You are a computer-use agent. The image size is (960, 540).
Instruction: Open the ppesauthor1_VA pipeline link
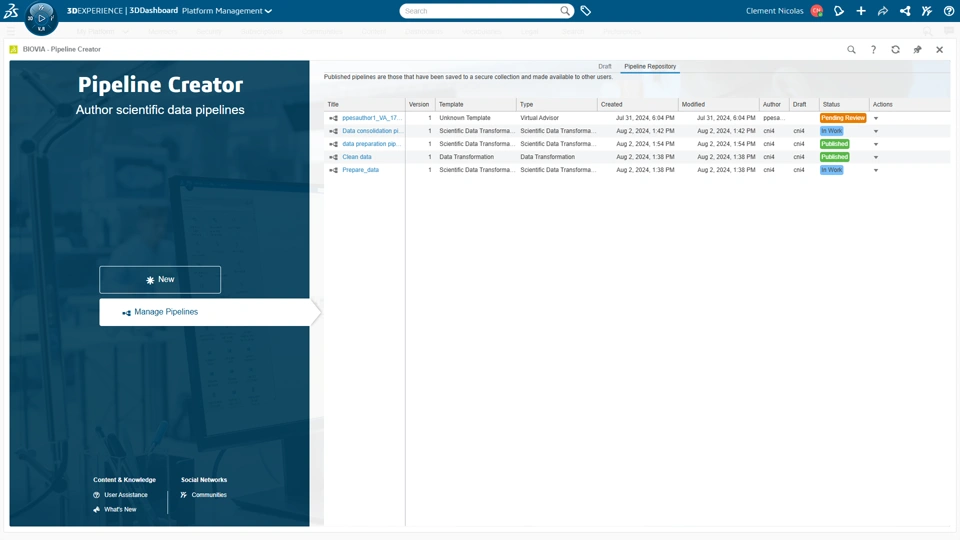coord(372,118)
